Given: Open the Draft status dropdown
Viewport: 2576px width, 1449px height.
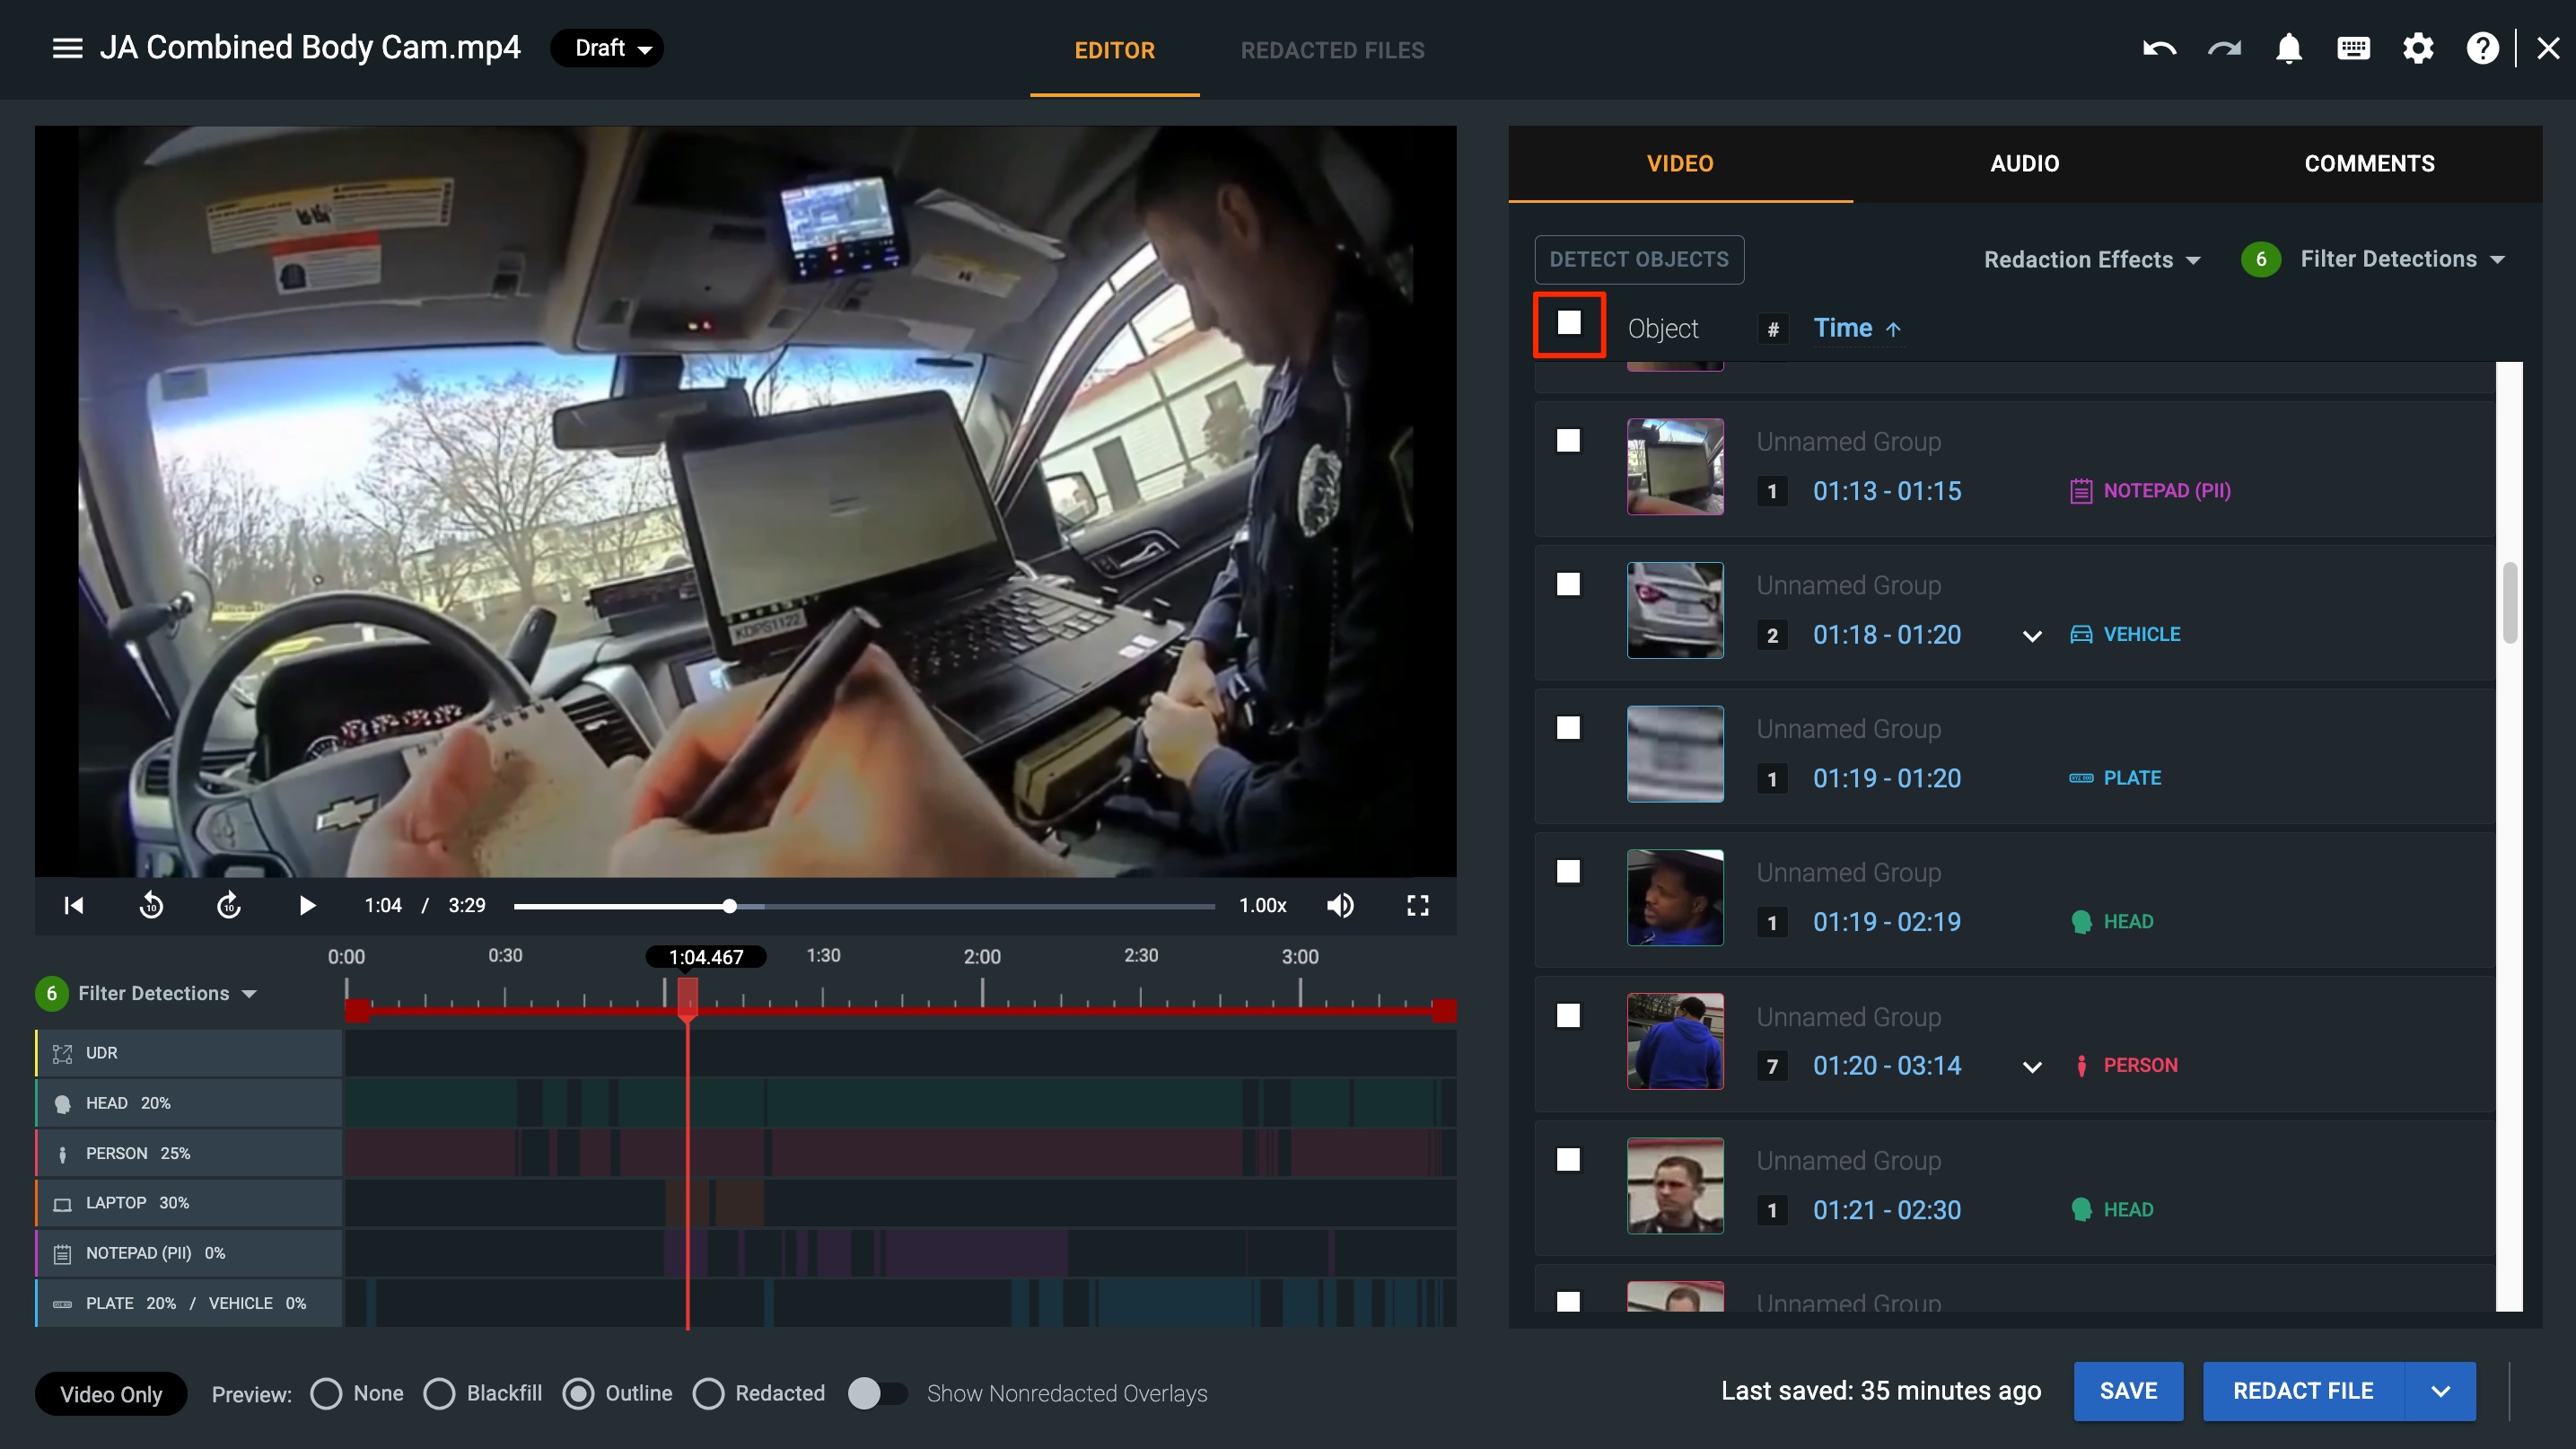Looking at the screenshot, I should (x=607, y=48).
